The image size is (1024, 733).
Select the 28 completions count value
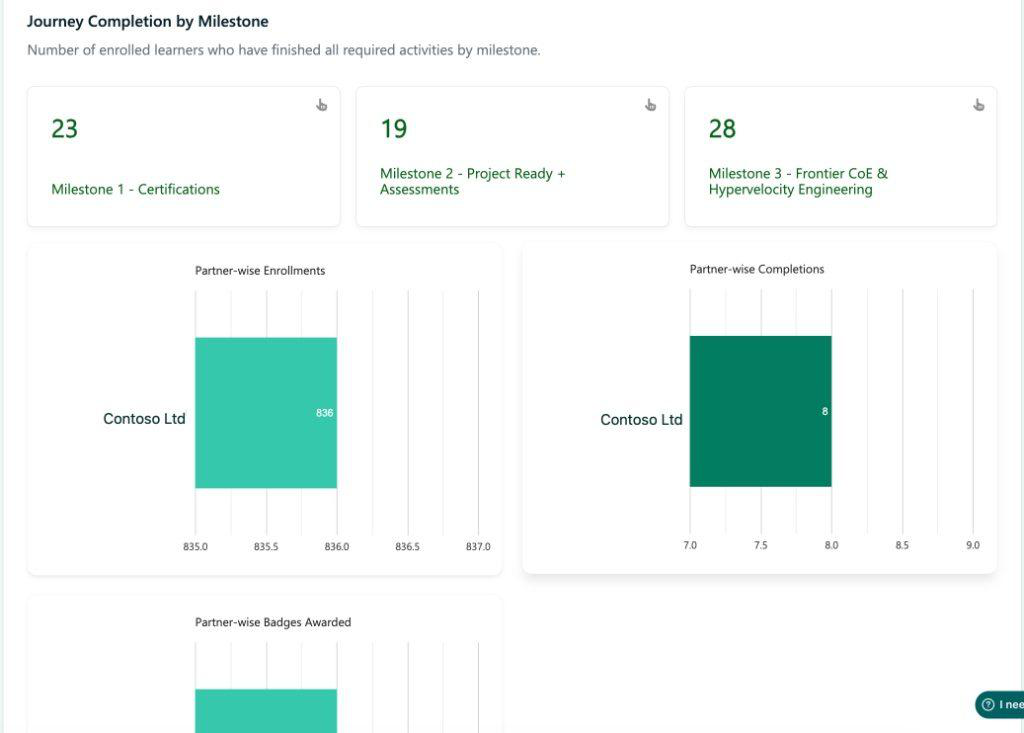(722, 129)
